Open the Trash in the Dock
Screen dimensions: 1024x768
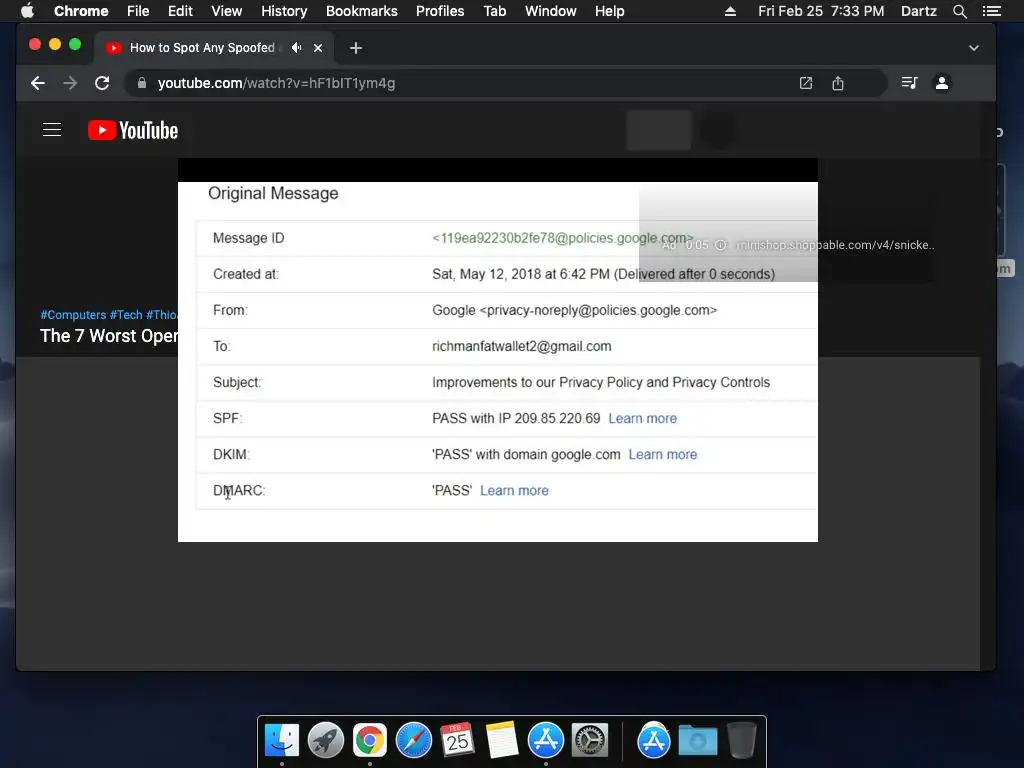coord(741,741)
